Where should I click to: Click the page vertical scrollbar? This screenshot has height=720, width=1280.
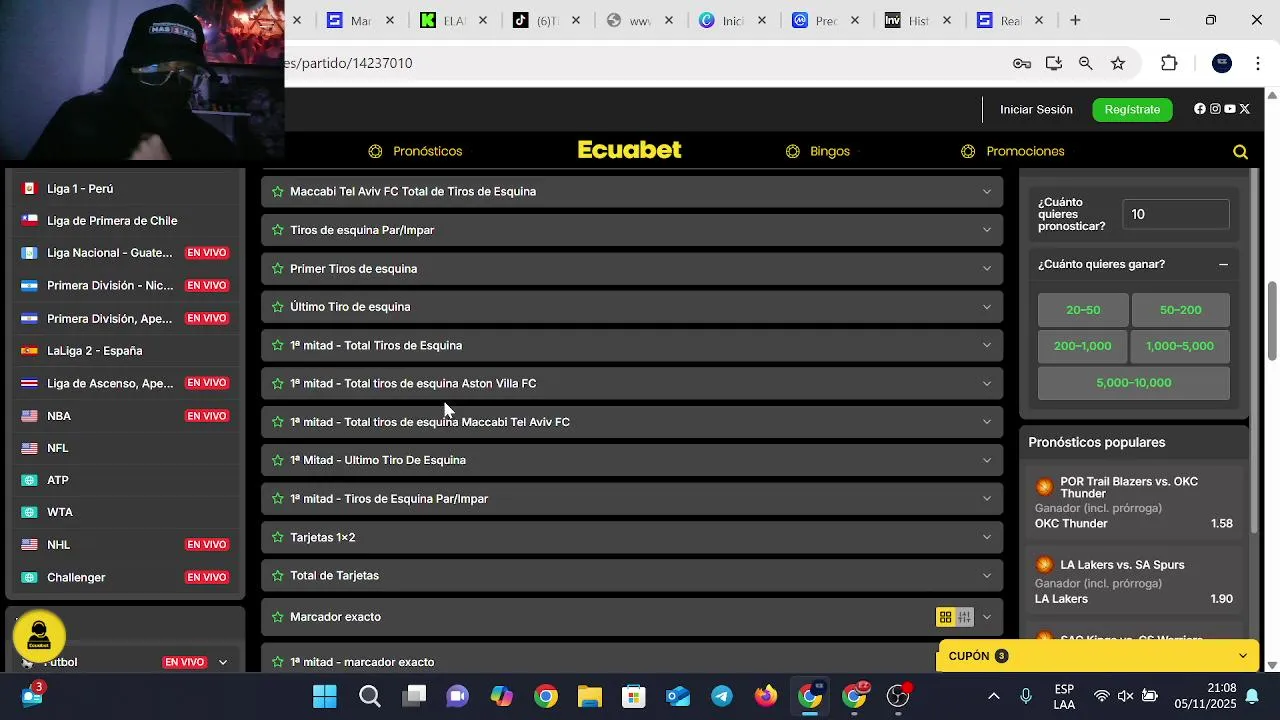(1272, 322)
